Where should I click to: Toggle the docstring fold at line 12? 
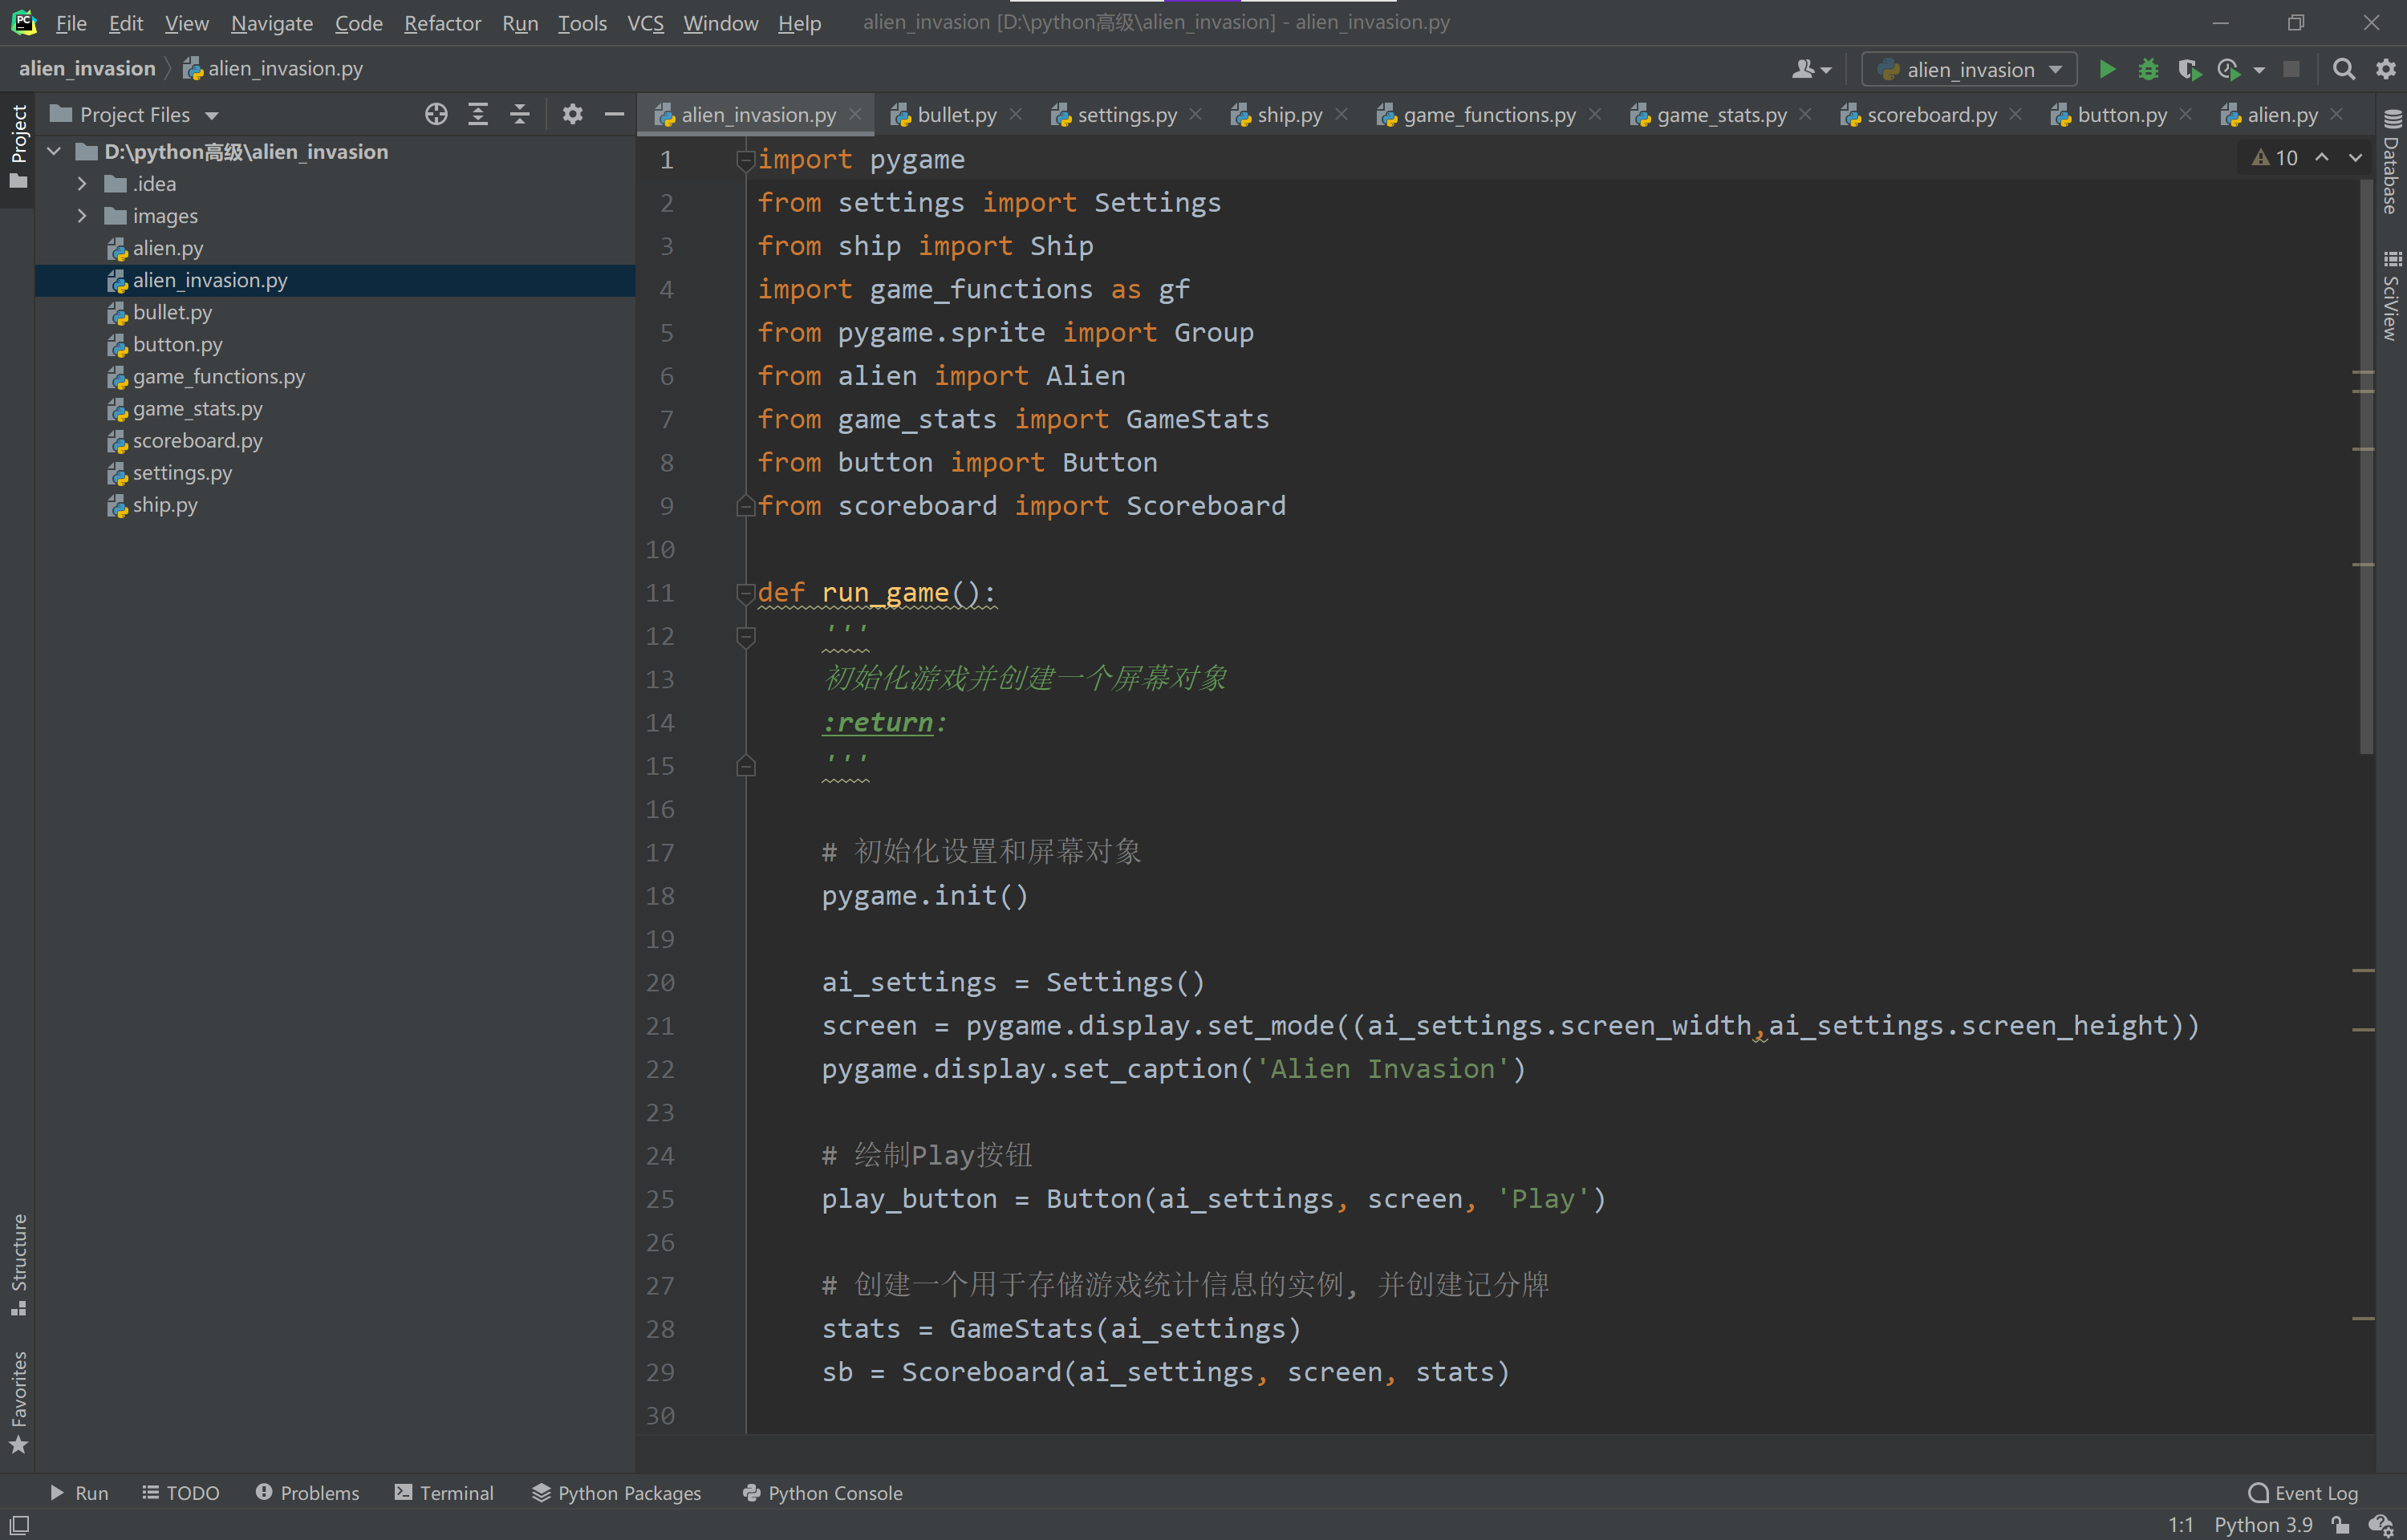point(745,637)
